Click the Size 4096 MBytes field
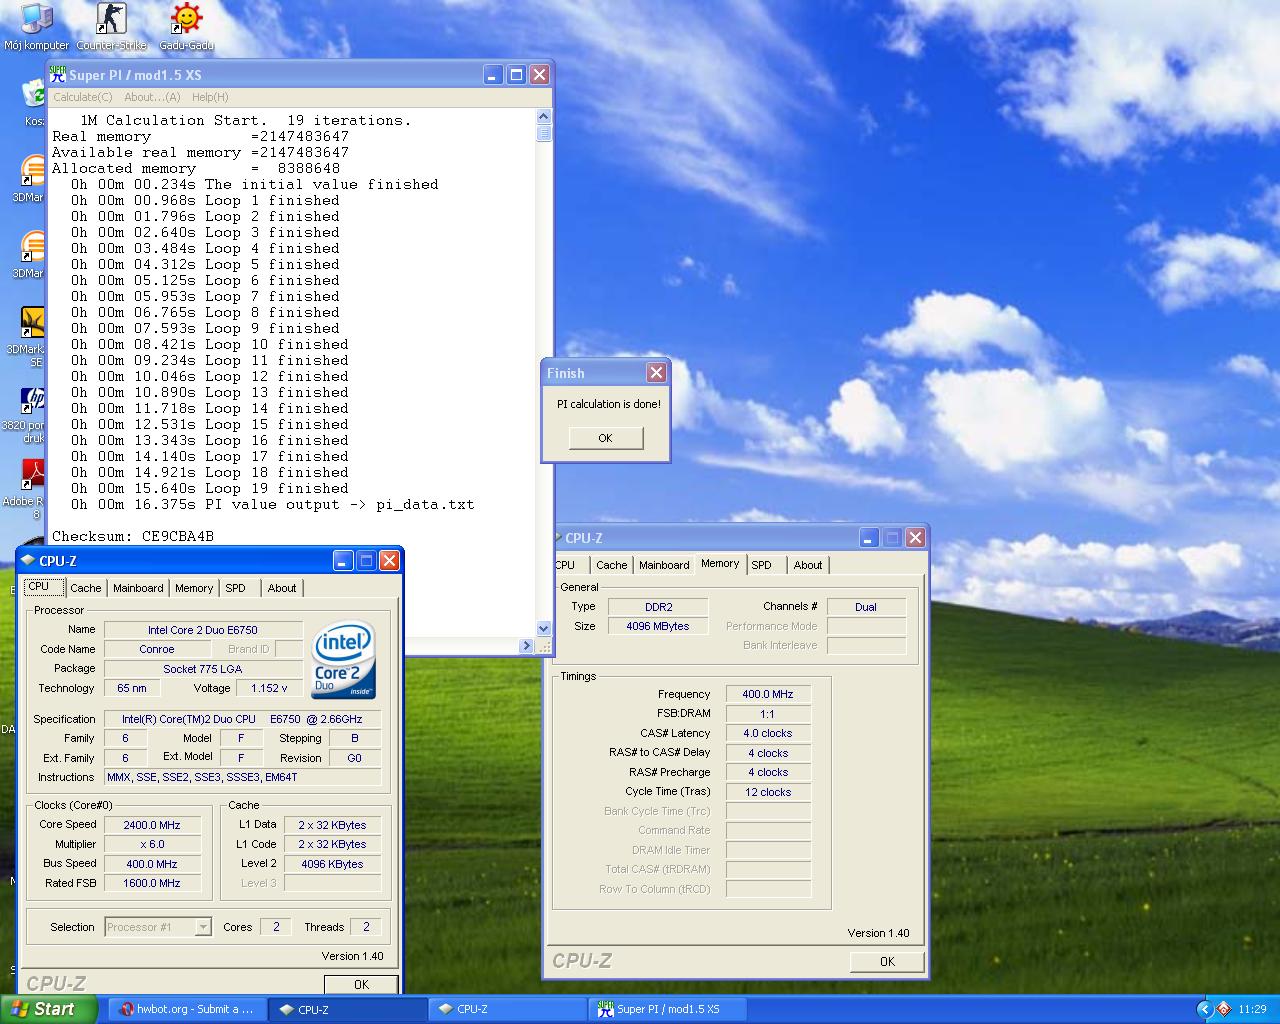This screenshot has height=1024, width=1280. point(658,626)
